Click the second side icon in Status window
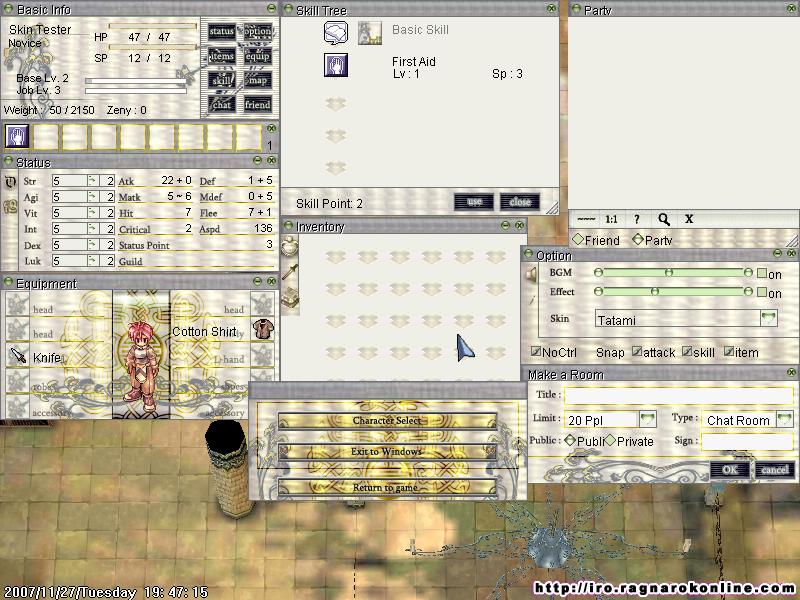Viewport: 800px width, 600px height. tap(10, 207)
